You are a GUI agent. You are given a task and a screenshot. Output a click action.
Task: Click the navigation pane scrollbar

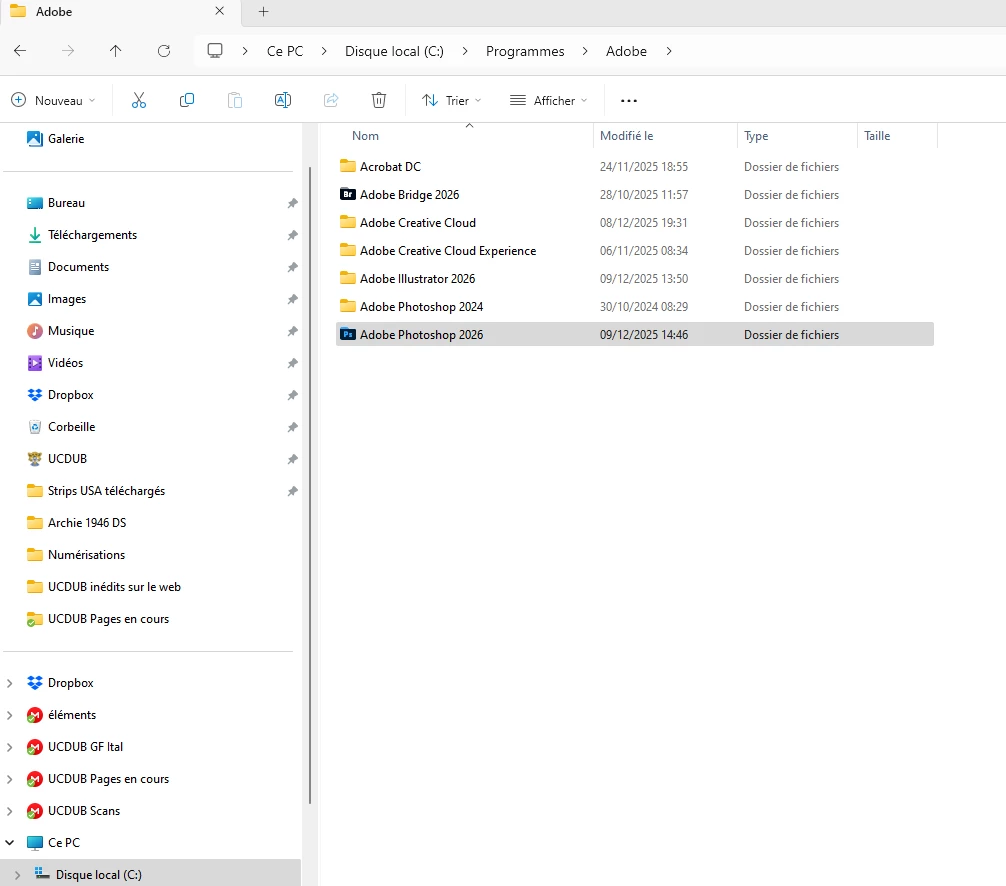pos(310,485)
